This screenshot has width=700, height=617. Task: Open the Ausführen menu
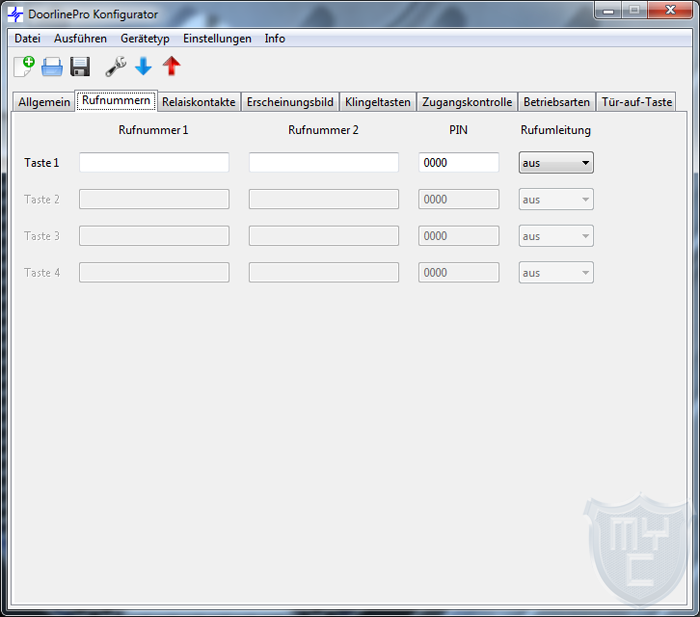(80, 38)
